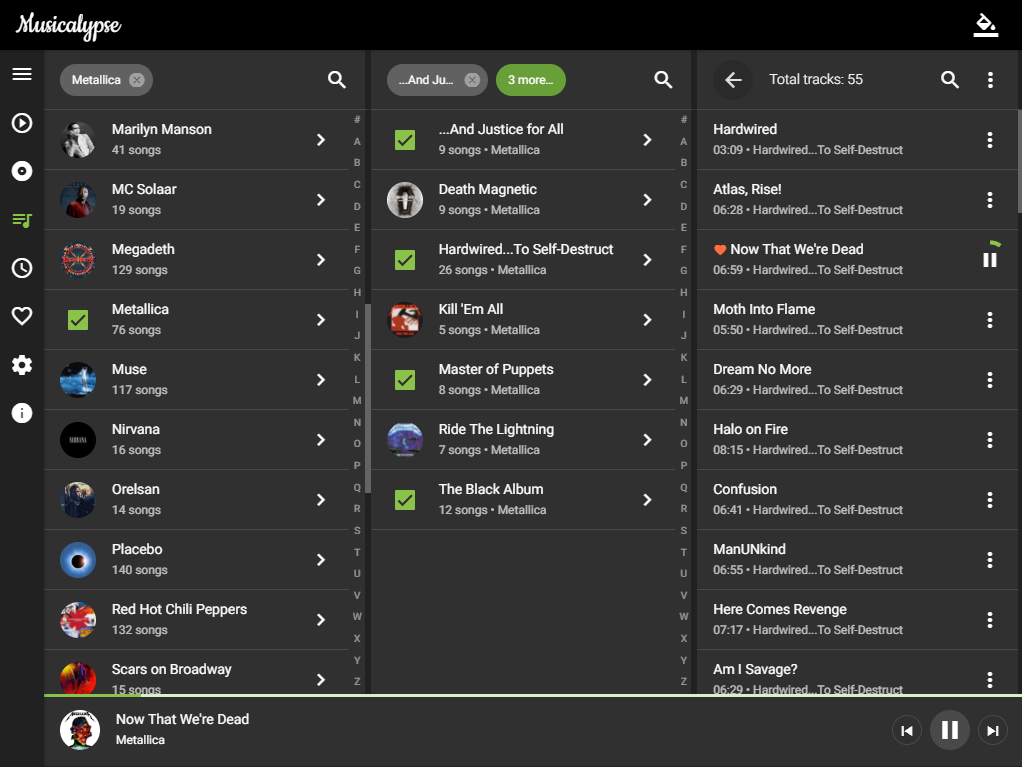Uncheck the Master of Puppets album
Screen dimensions: 1022x767
point(405,379)
